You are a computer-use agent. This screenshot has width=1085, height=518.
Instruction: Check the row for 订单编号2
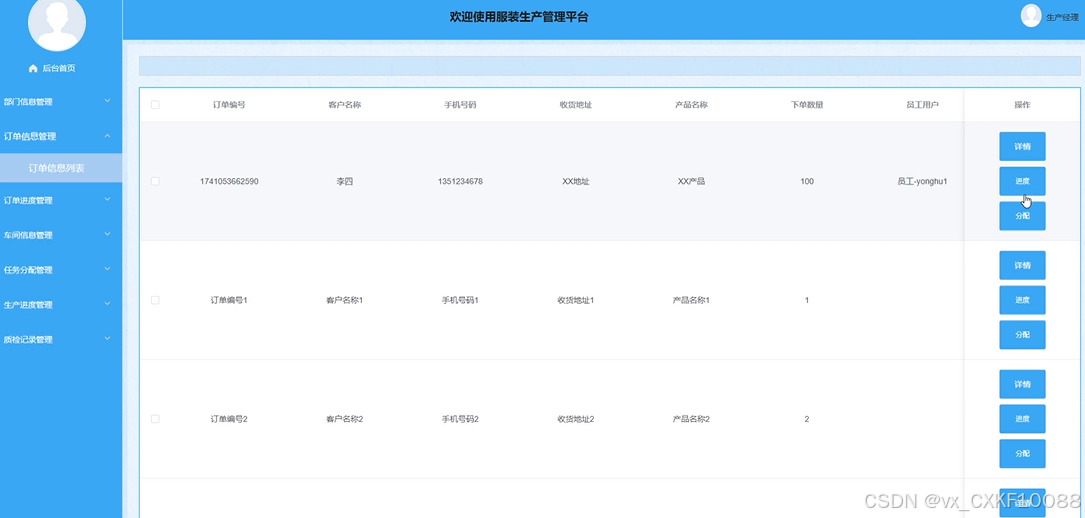[155, 419]
